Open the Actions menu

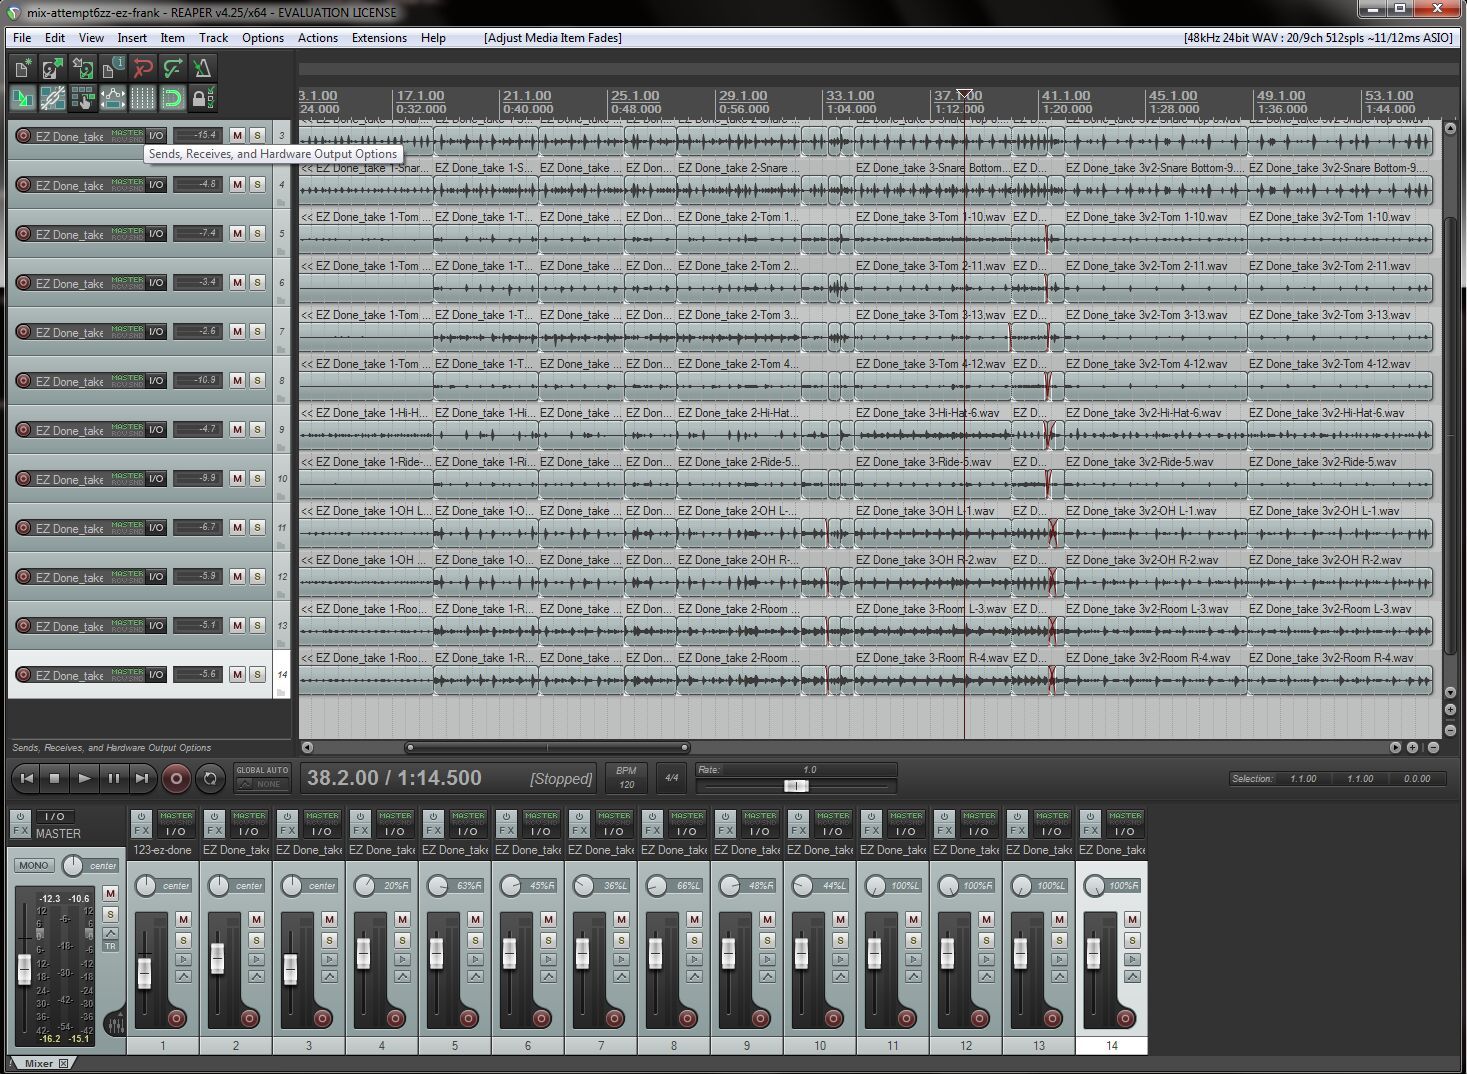click(317, 38)
